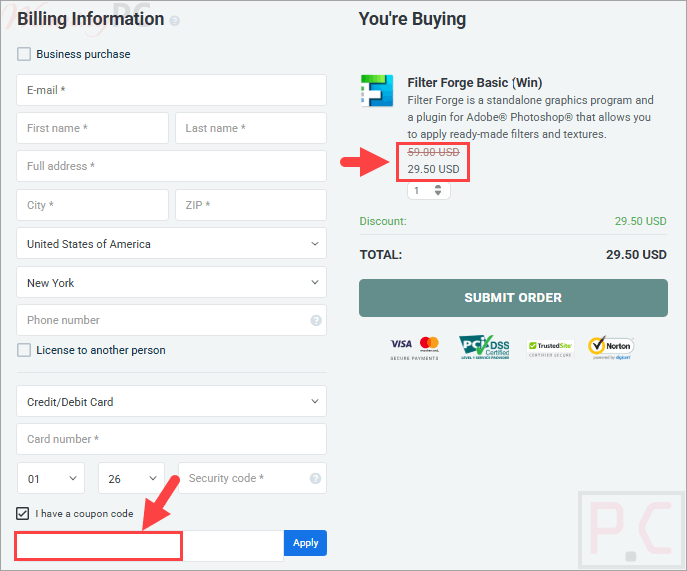This screenshot has height=571, width=687.
Task: Click the TrustedSite certified badge
Action: (550, 348)
